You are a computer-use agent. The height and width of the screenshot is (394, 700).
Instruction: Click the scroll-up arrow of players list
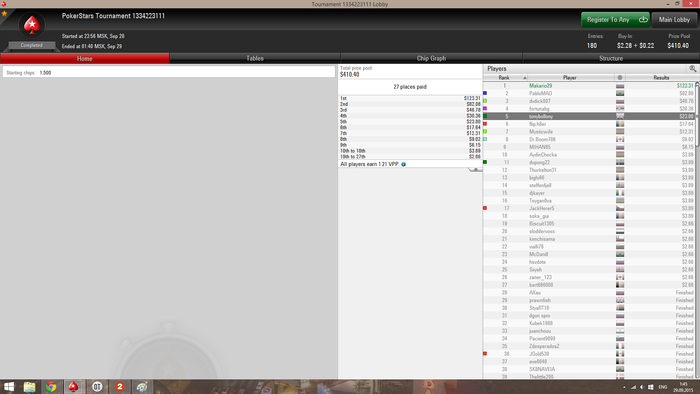click(x=697, y=83)
